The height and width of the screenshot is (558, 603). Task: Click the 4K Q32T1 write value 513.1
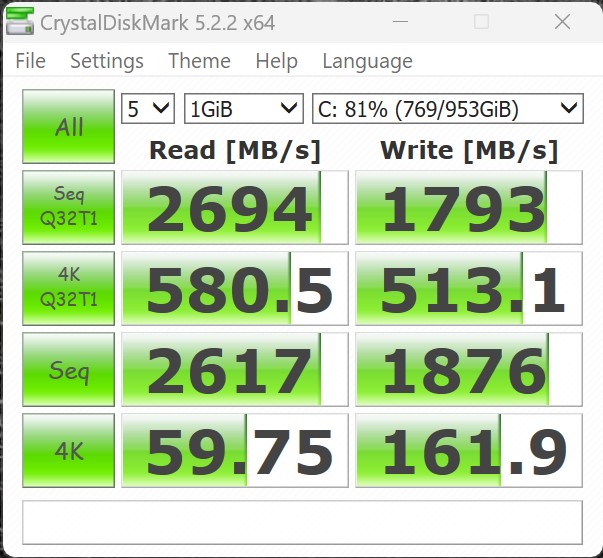tap(469, 288)
